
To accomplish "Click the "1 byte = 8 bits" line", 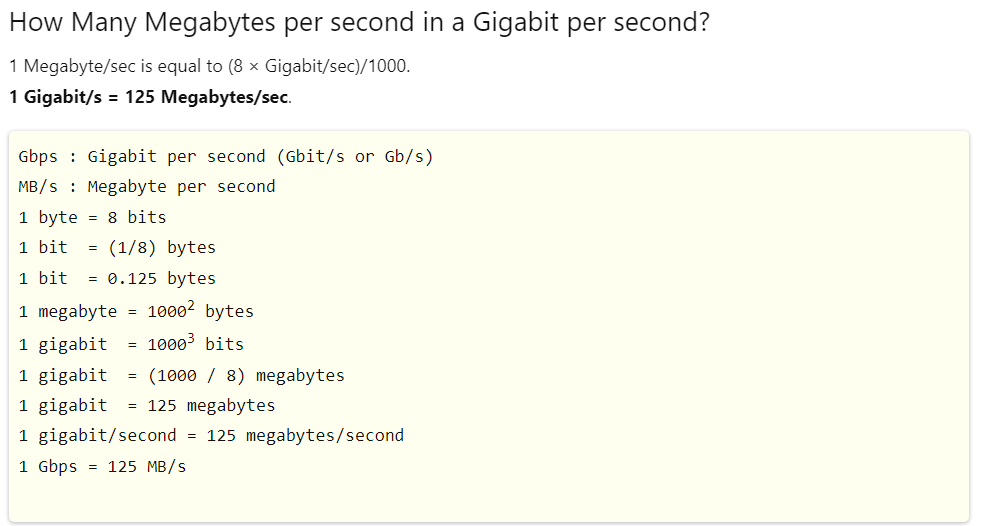I will pos(92,217).
